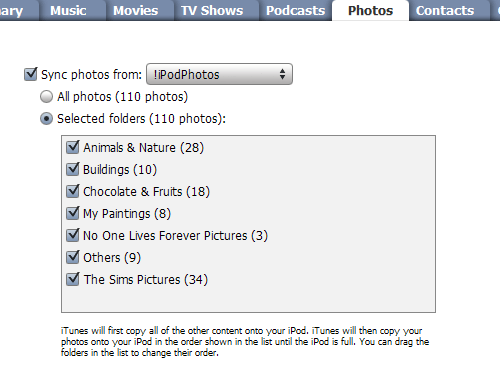Select the Buildings (10) folder label
The width and height of the screenshot is (500, 370).
120,170
